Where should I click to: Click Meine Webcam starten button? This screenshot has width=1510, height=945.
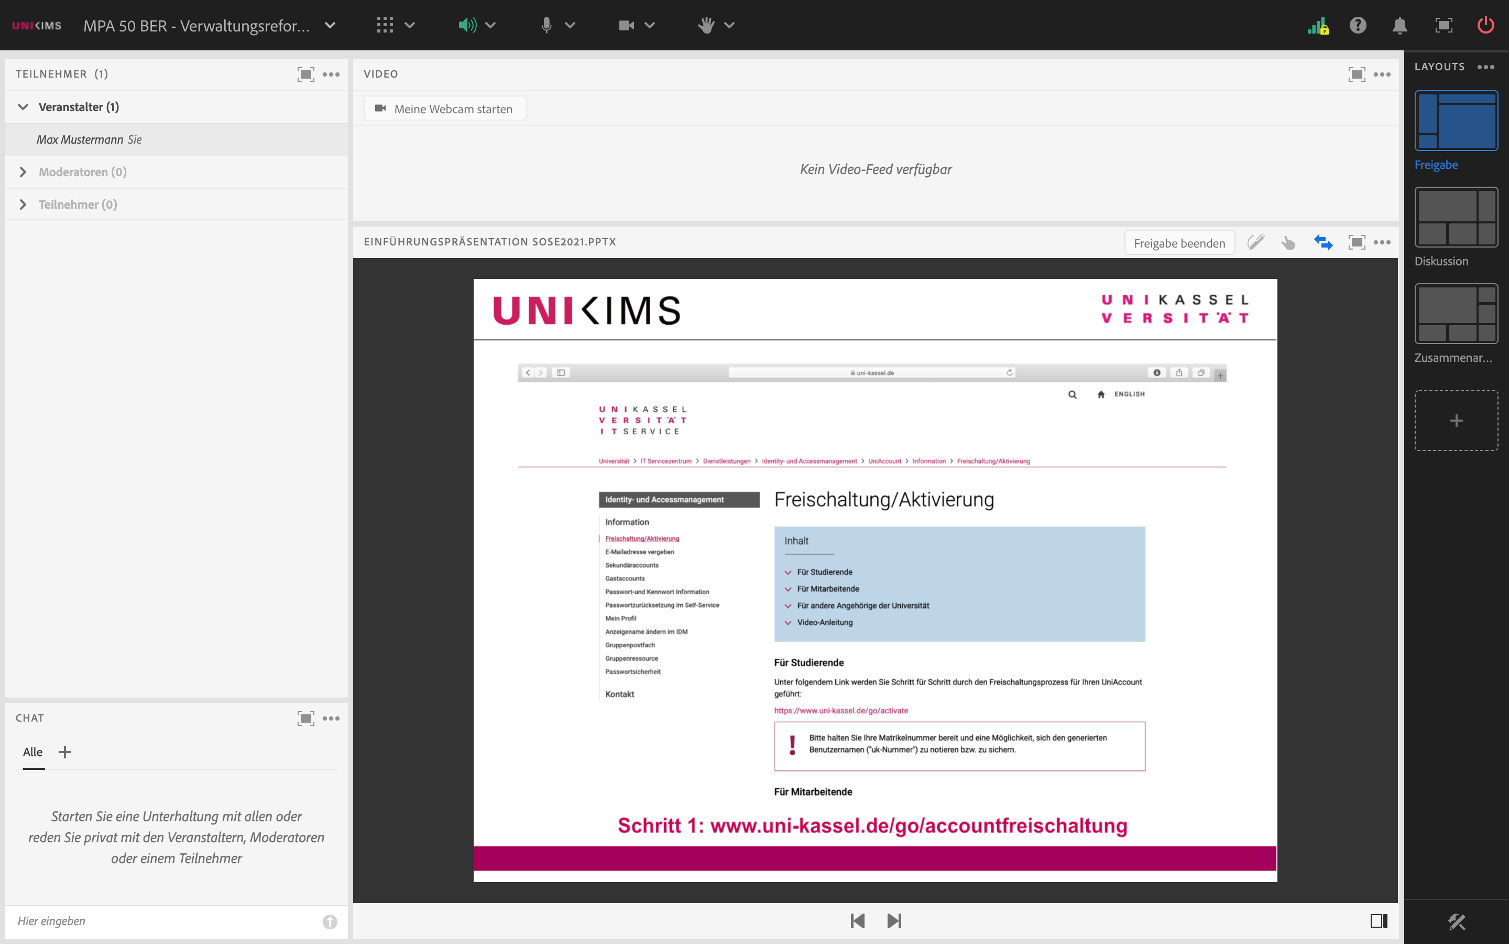point(445,109)
